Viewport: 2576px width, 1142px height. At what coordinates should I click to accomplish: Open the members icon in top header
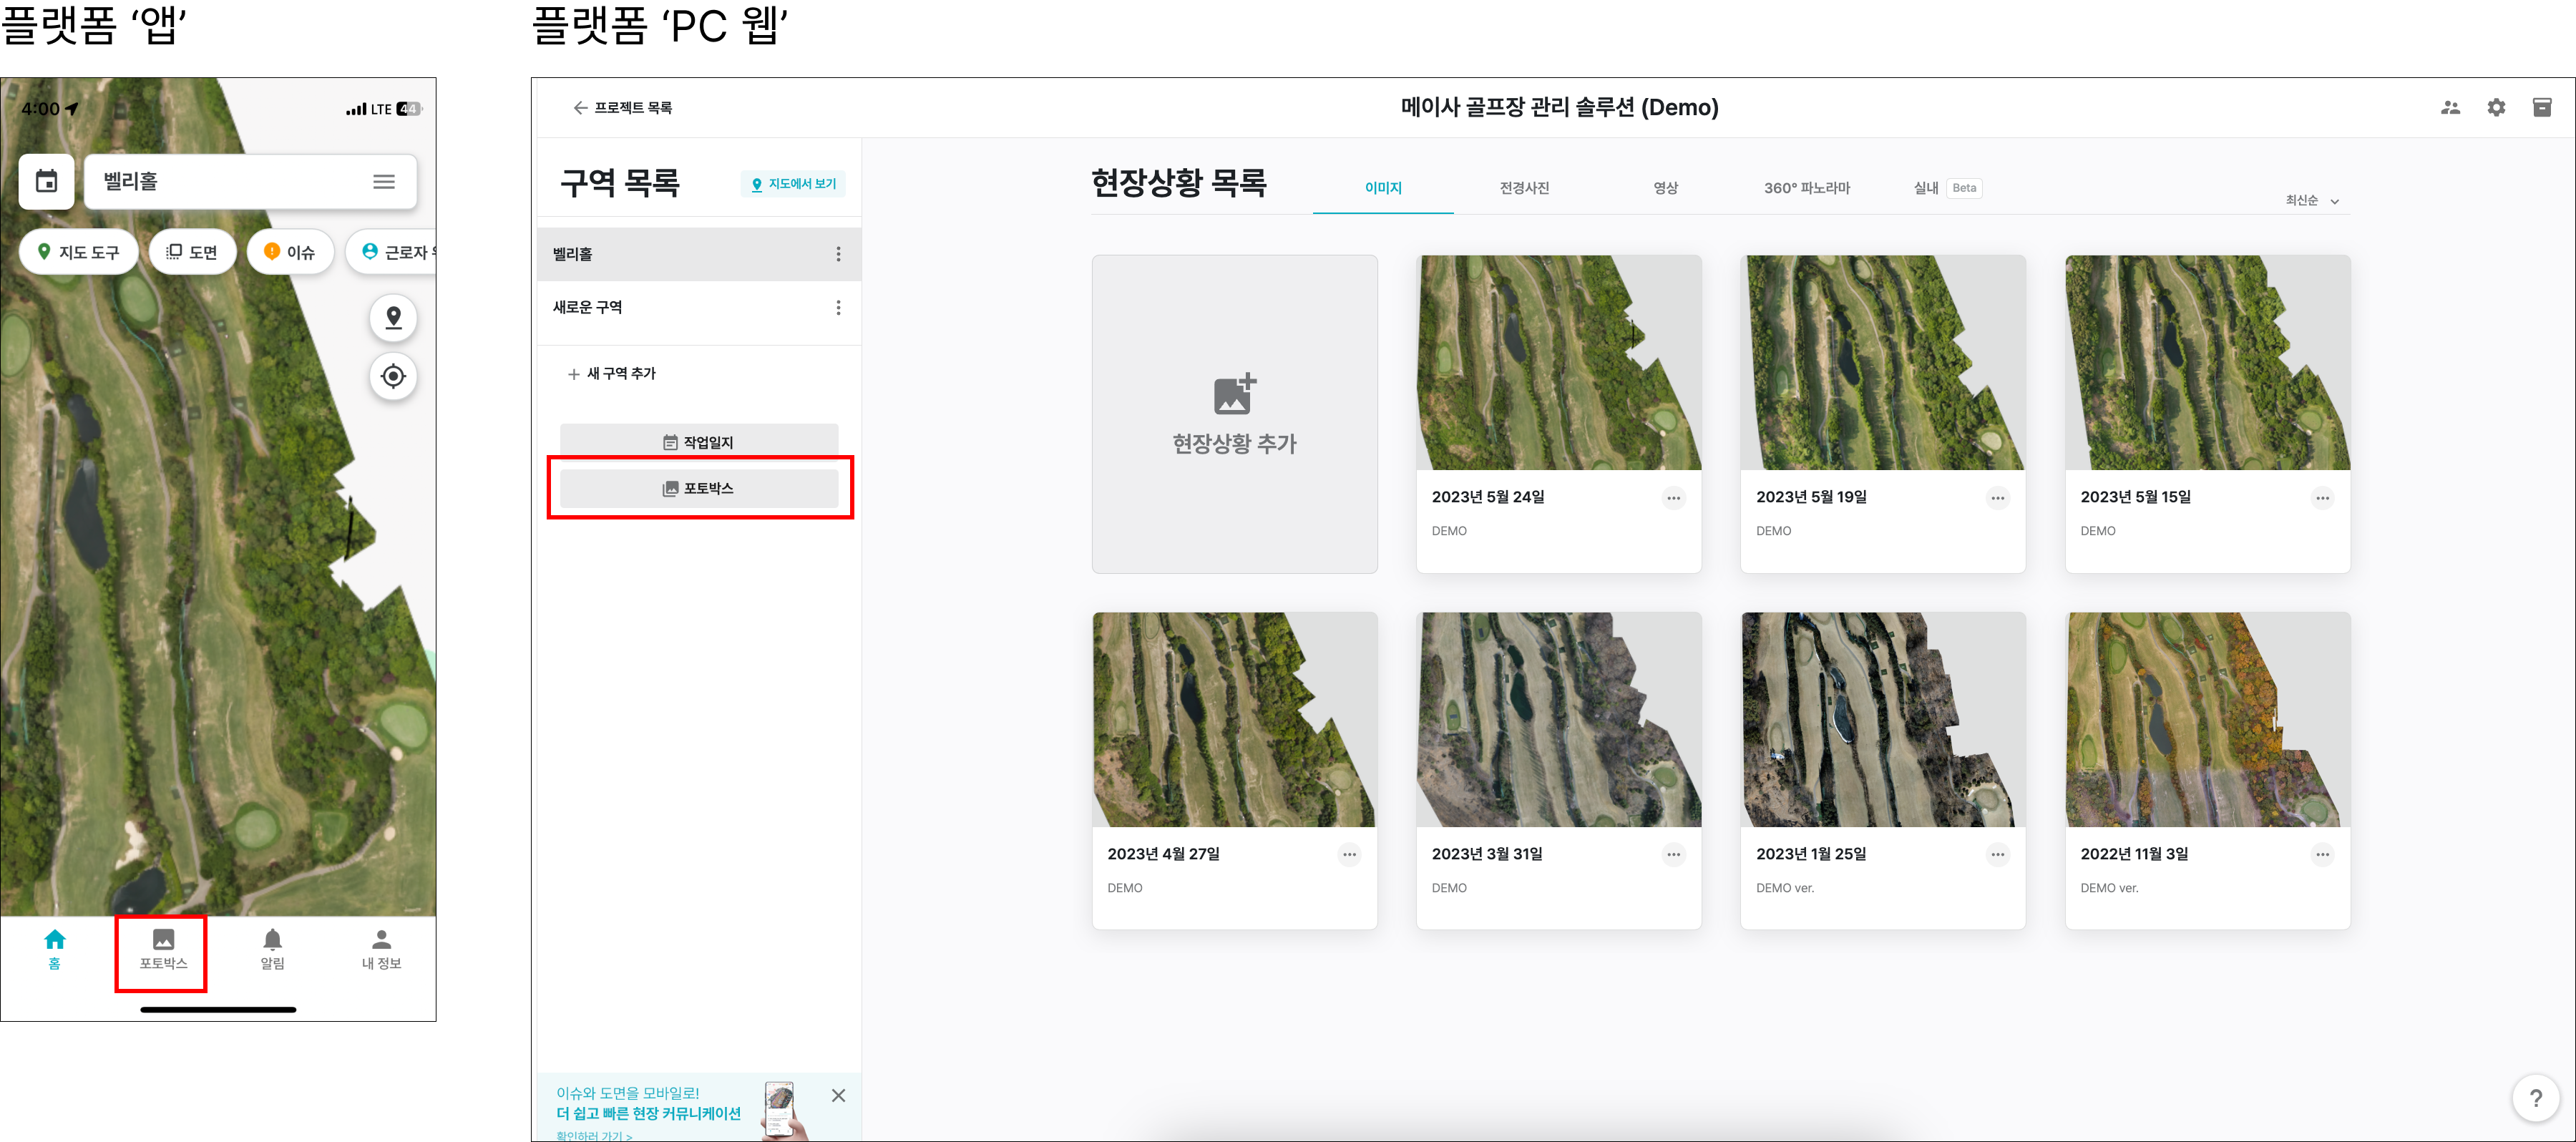(2449, 108)
